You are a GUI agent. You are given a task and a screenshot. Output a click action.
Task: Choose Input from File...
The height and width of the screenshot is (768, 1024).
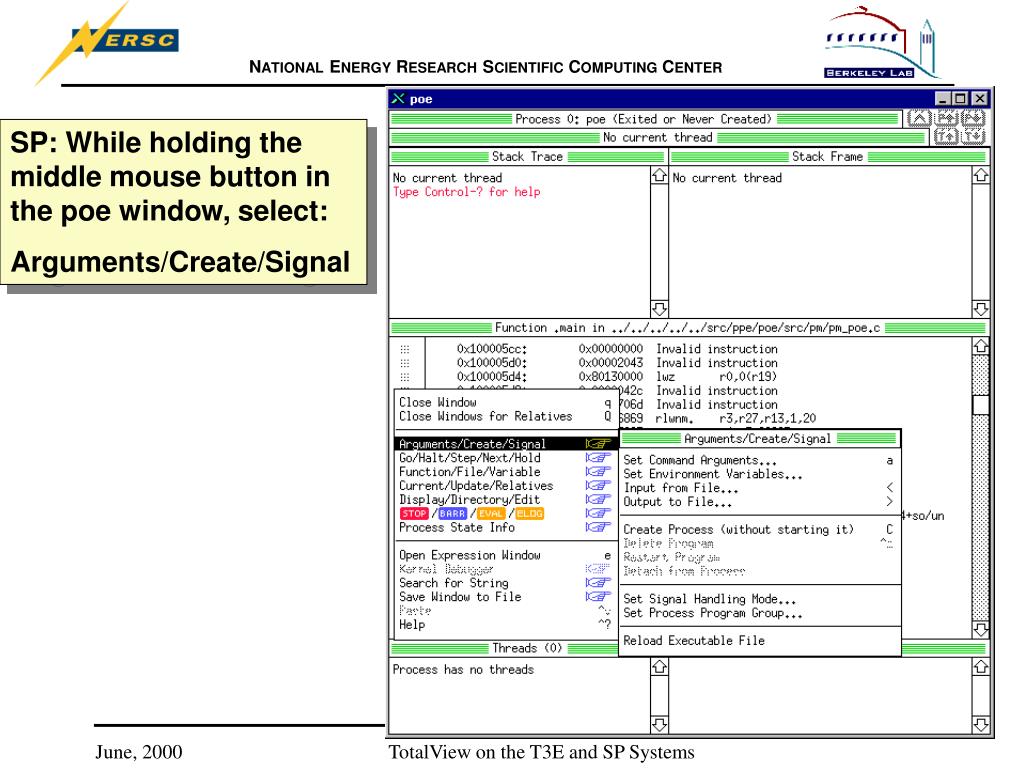759,488
